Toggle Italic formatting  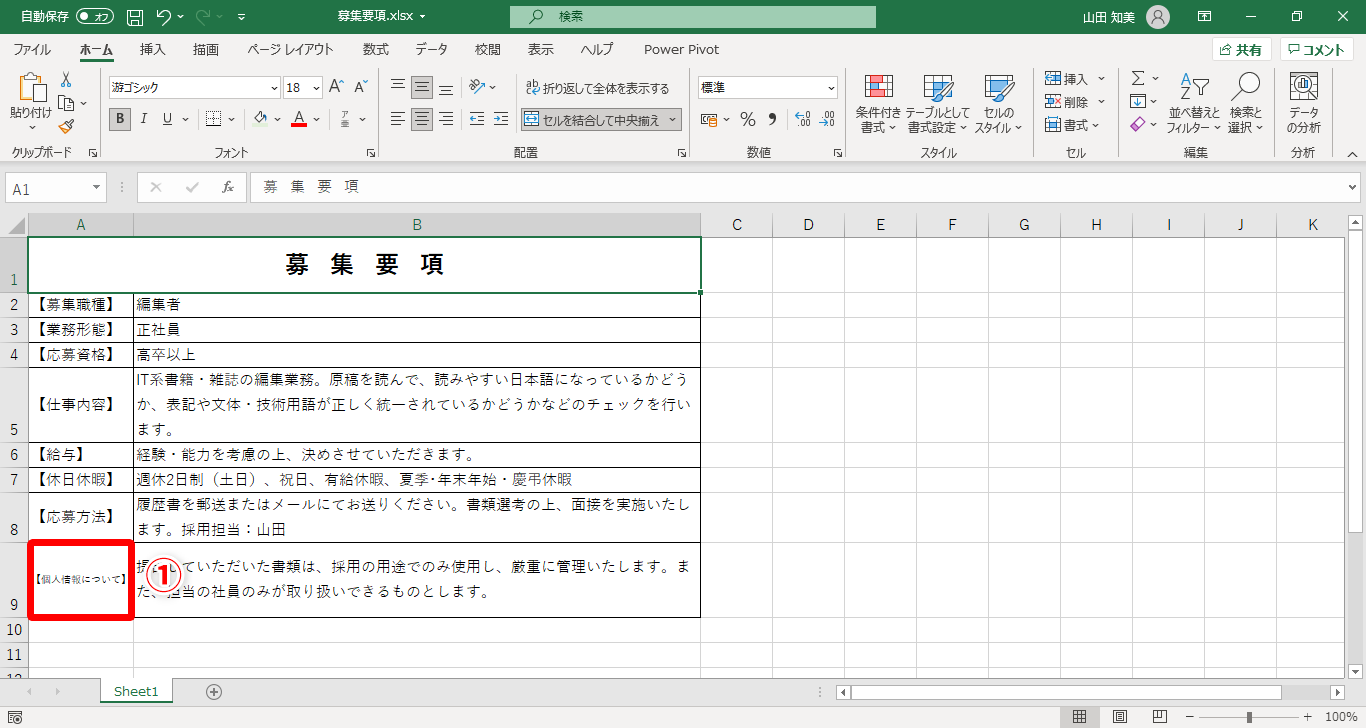[x=144, y=119]
